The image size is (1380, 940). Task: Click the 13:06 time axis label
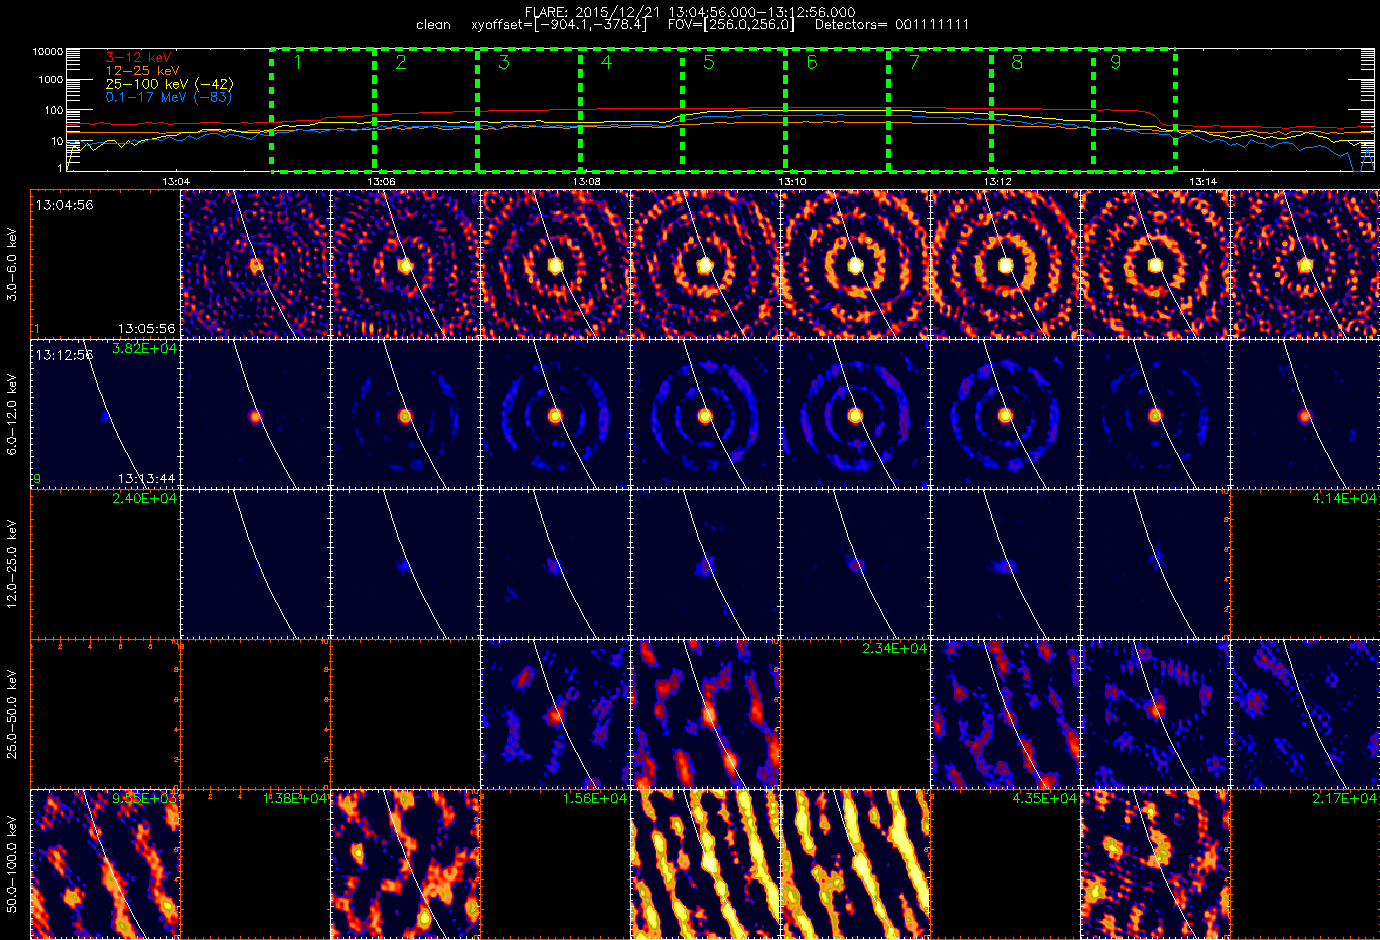coord(381,182)
